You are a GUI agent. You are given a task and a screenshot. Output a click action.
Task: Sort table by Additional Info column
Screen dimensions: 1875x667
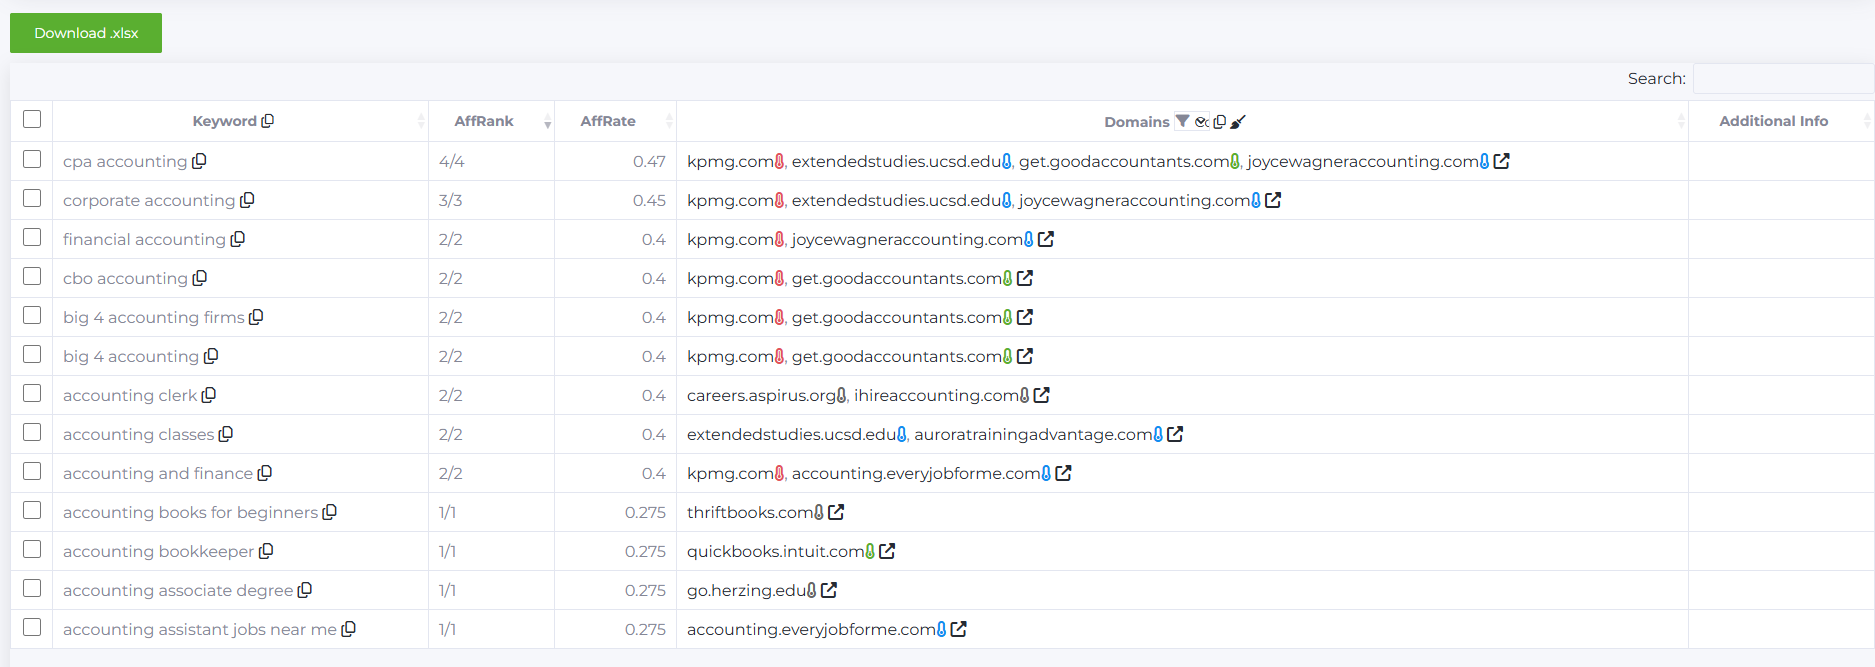click(1773, 121)
